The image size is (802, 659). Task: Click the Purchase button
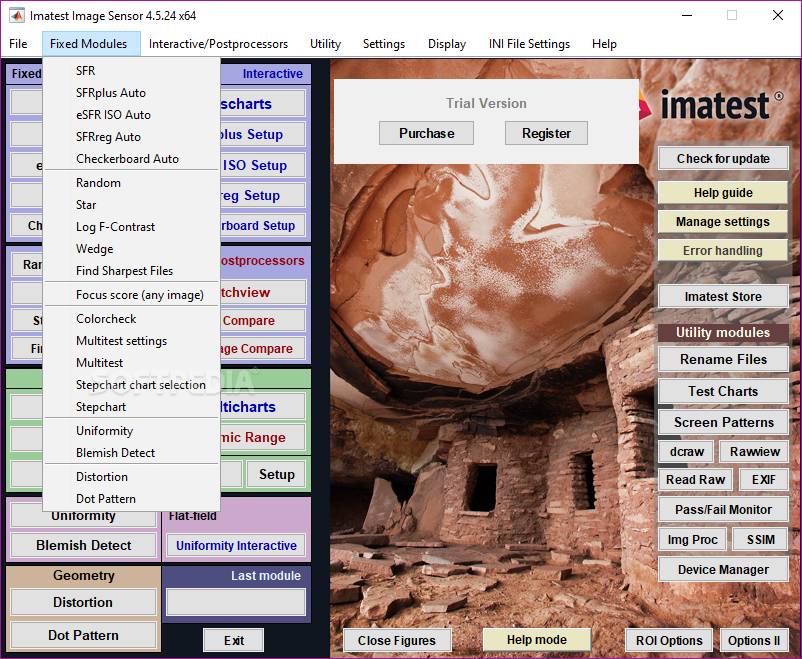click(x=426, y=134)
